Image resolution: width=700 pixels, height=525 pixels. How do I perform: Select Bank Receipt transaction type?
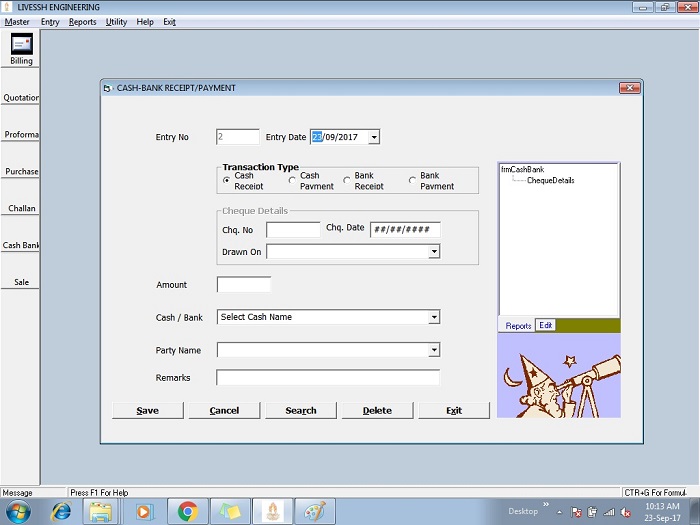point(346,180)
